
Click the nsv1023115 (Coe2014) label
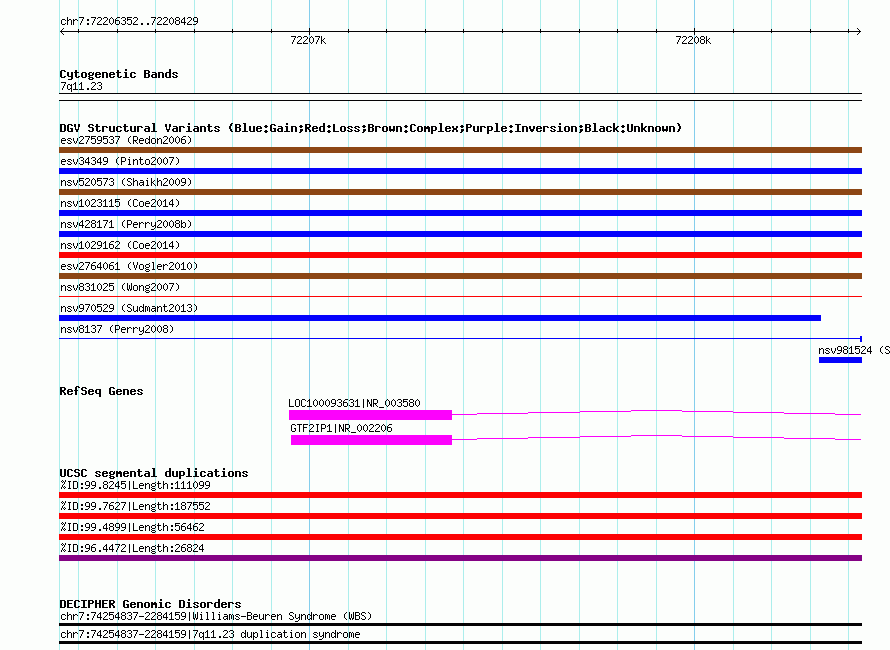point(120,203)
